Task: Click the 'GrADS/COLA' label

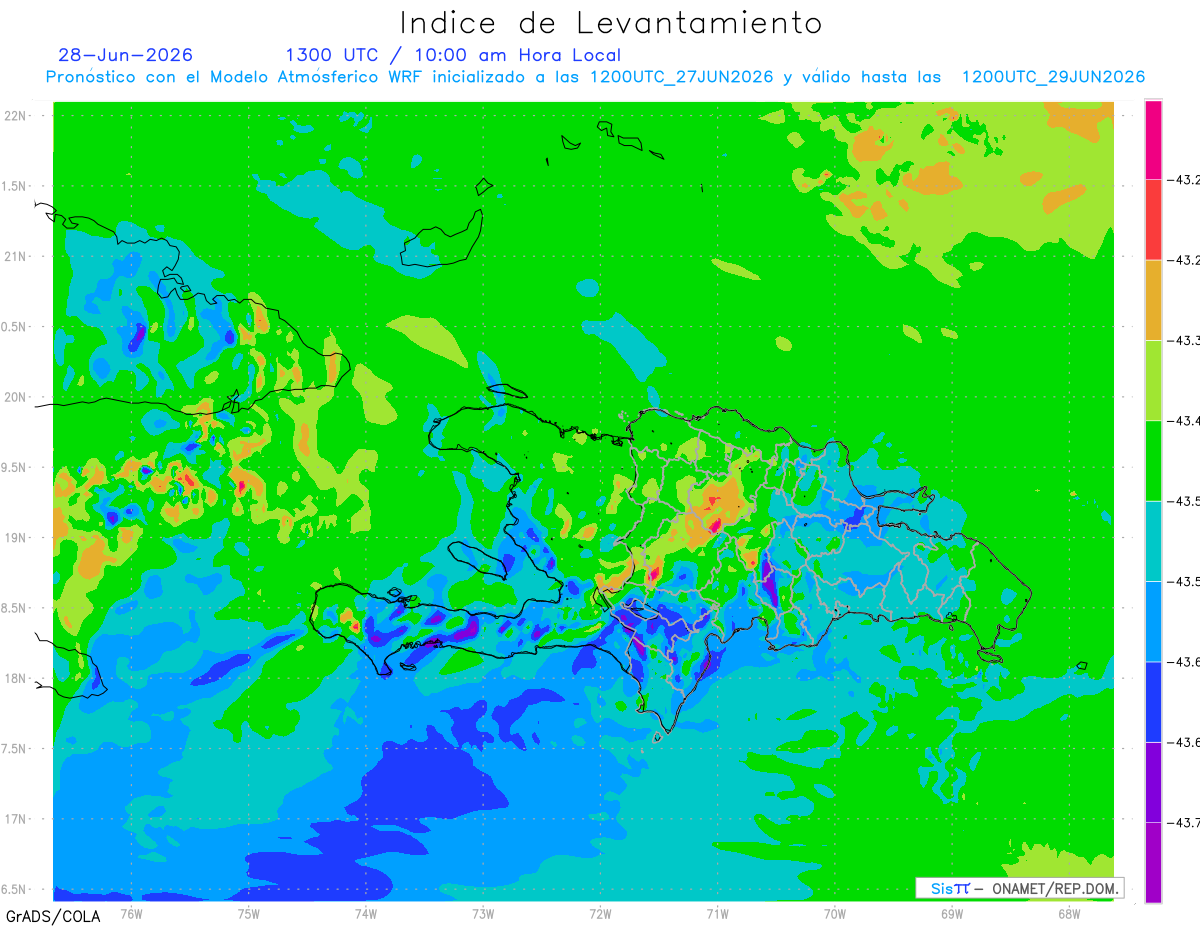Action: click(x=53, y=915)
